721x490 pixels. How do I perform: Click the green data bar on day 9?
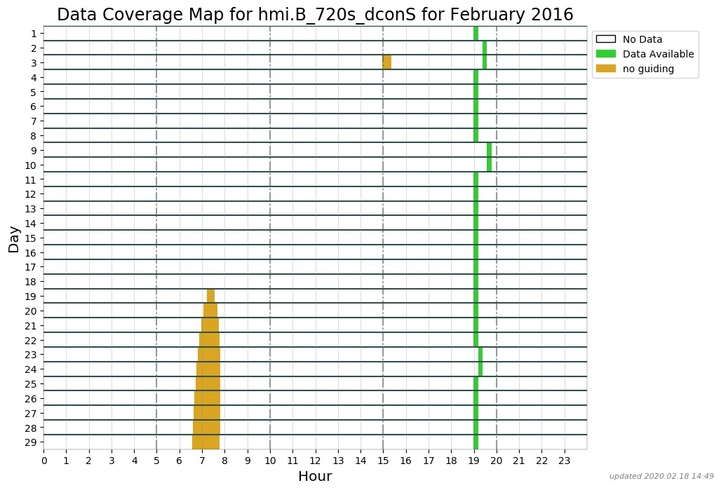(x=489, y=150)
